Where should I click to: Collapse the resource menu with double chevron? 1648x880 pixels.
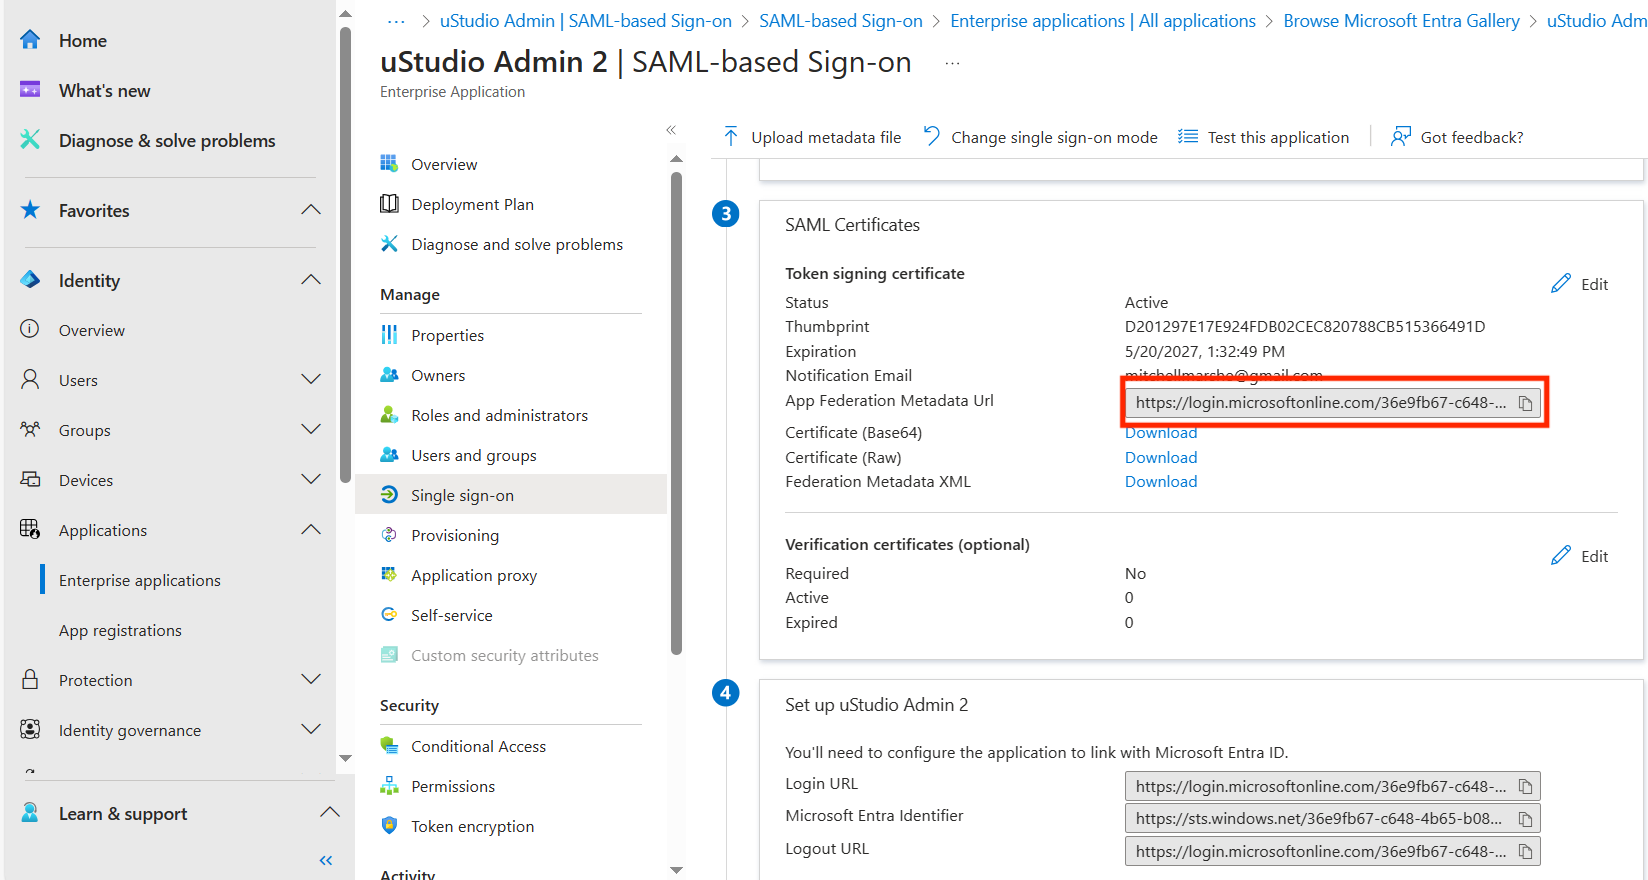point(671,130)
